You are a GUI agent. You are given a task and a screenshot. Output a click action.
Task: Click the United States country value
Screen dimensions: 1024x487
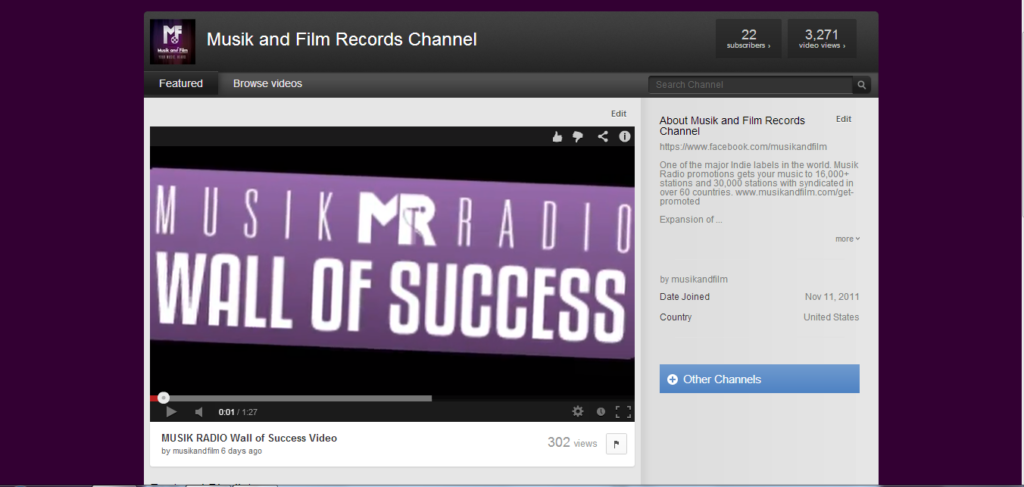pos(831,317)
